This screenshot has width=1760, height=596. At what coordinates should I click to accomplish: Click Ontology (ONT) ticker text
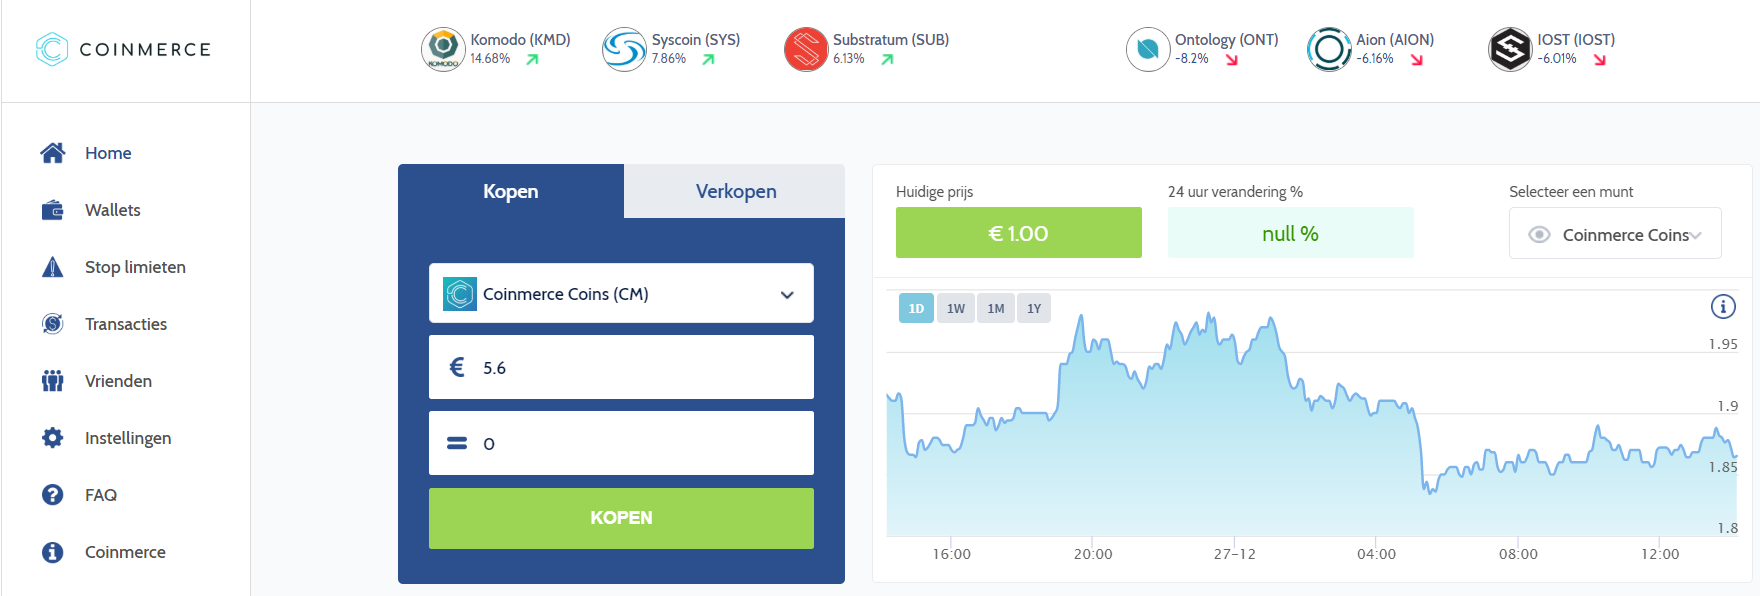[x=1227, y=40]
